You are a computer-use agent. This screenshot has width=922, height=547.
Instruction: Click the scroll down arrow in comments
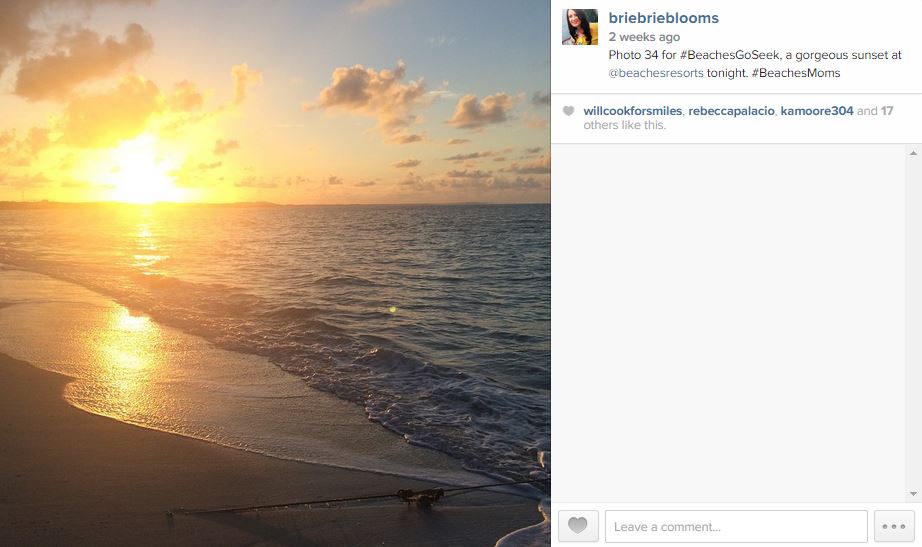tap(912, 493)
